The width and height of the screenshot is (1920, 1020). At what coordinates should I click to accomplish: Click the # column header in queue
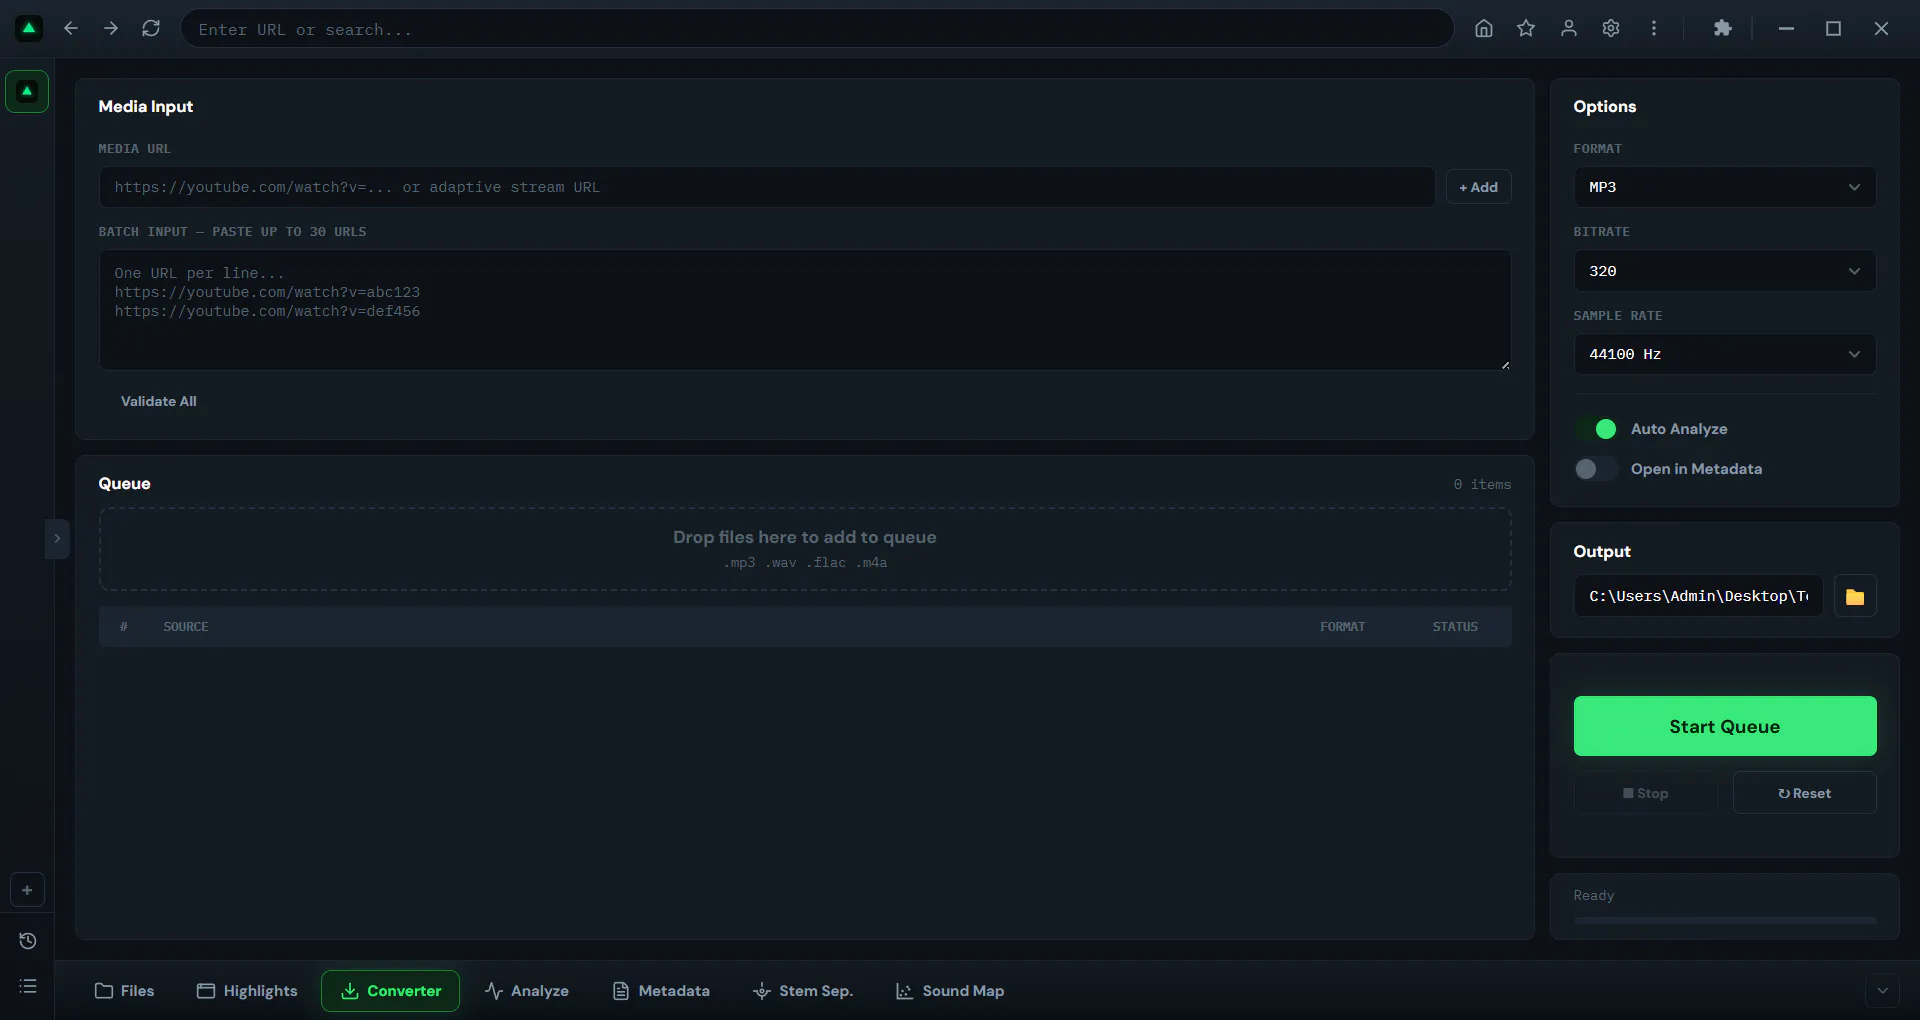[x=124, y=627]
